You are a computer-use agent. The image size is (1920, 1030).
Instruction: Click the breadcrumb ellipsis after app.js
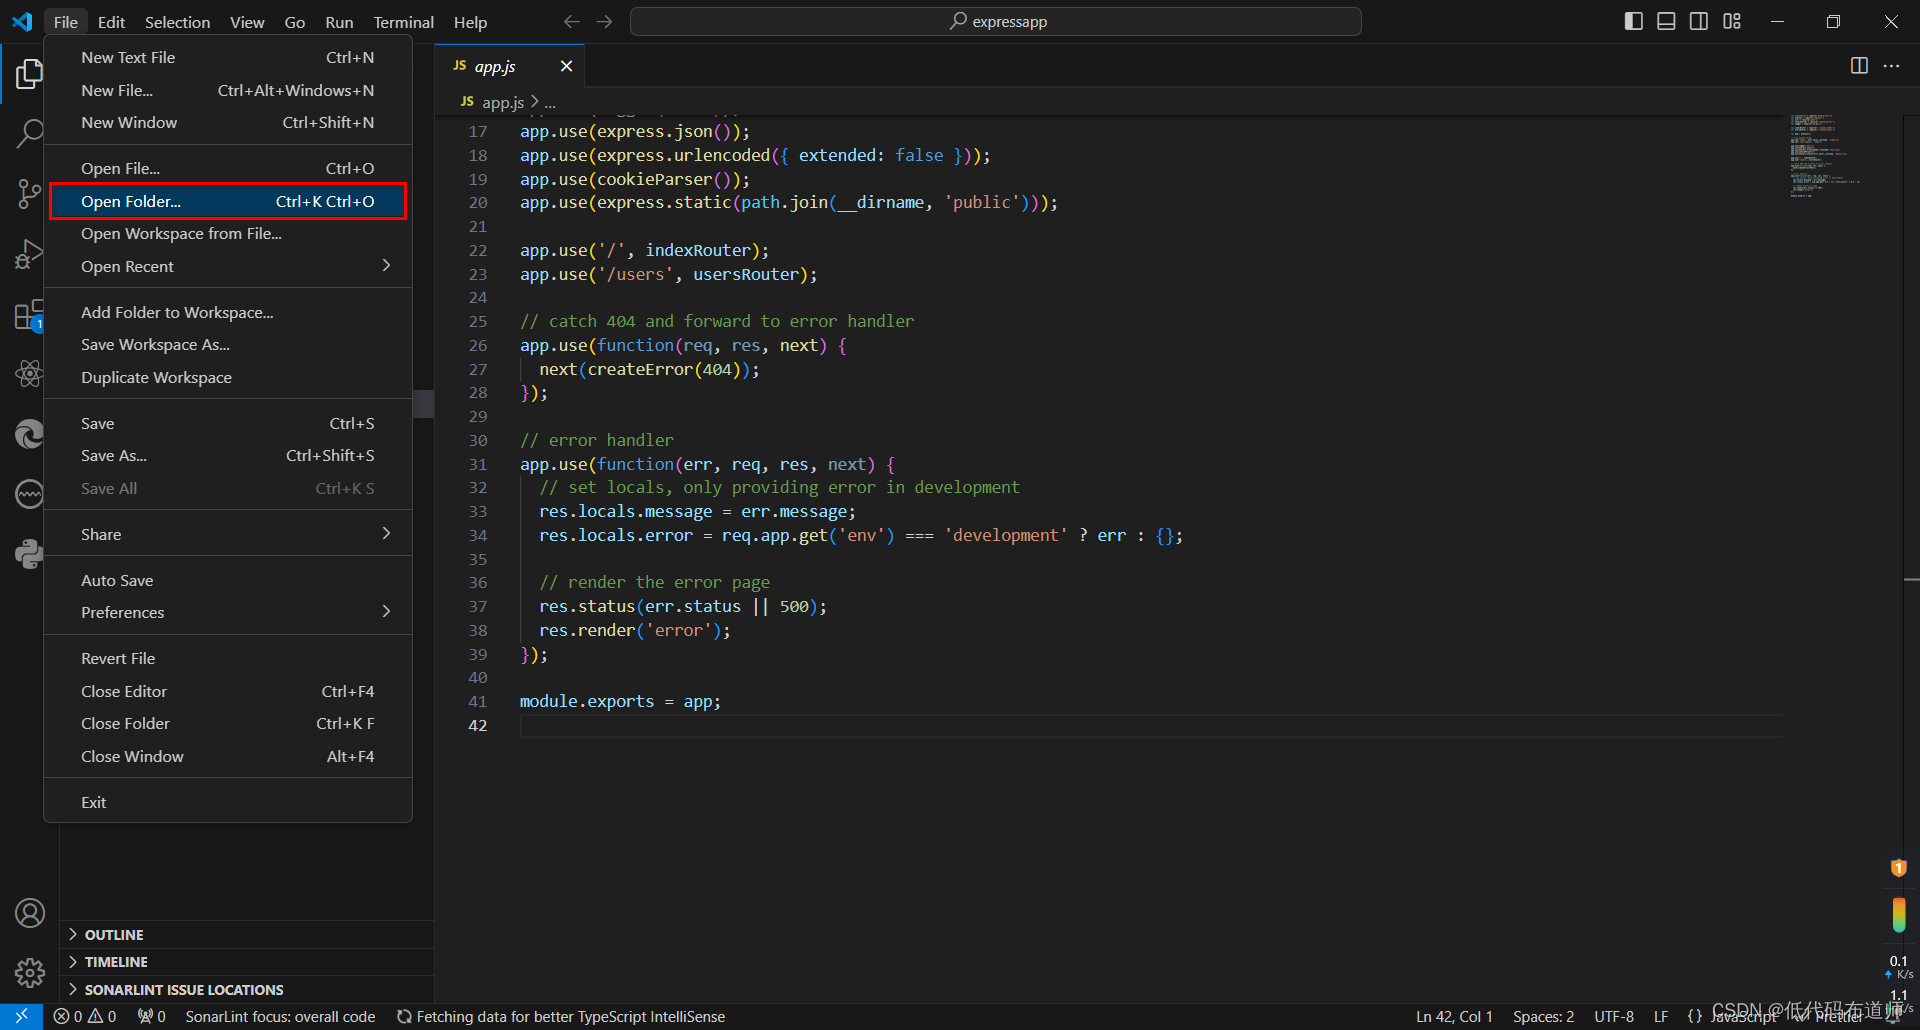550,103
